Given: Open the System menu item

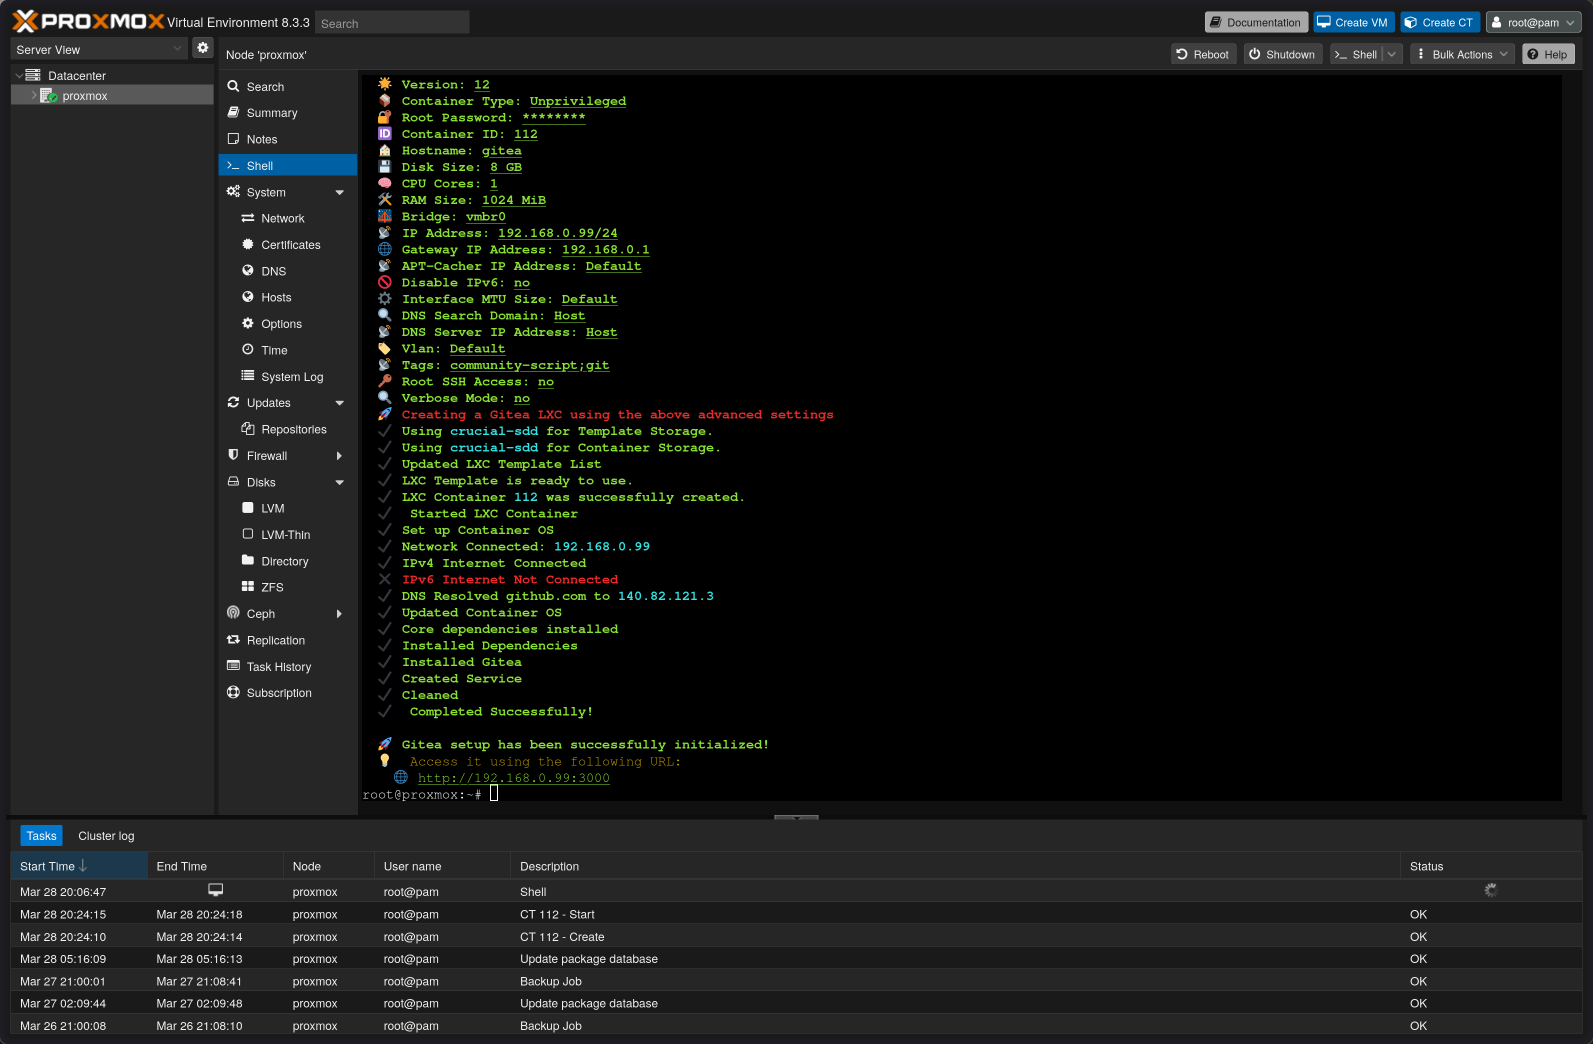Looking at the screenshot, I should 287,192.
